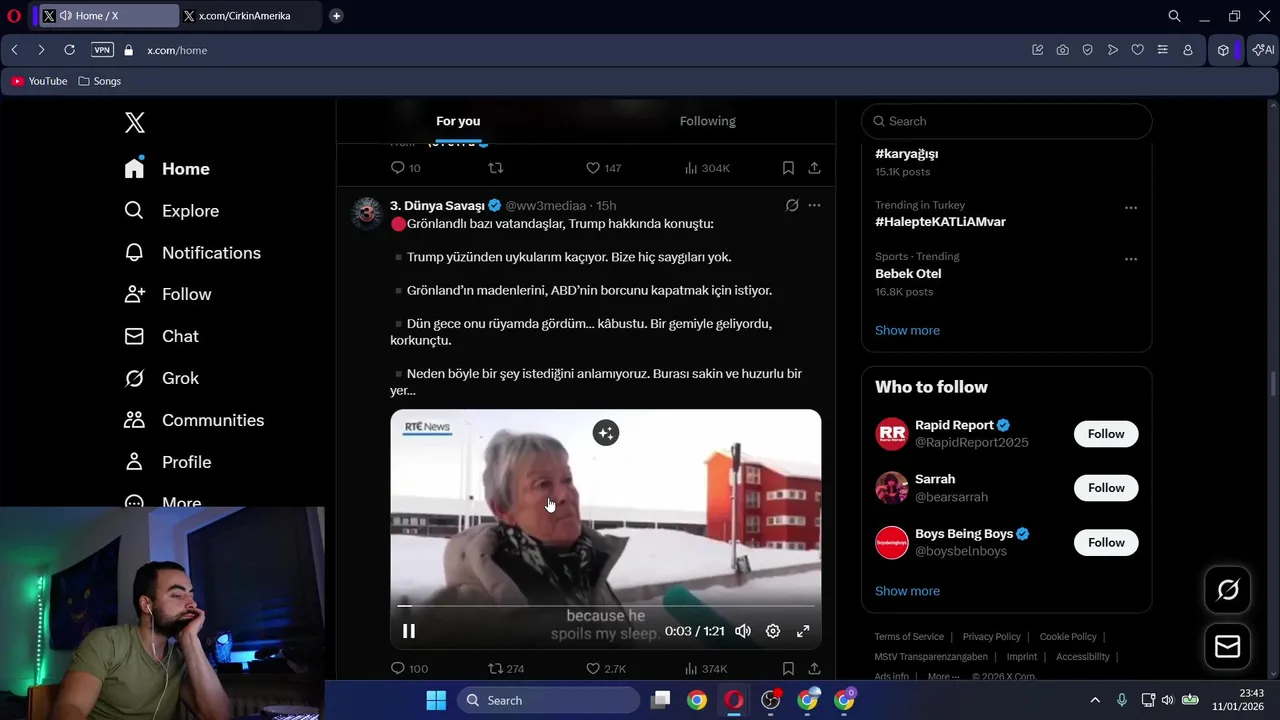
Task: Open Follow in the sidebar
Action: [167, 294]
